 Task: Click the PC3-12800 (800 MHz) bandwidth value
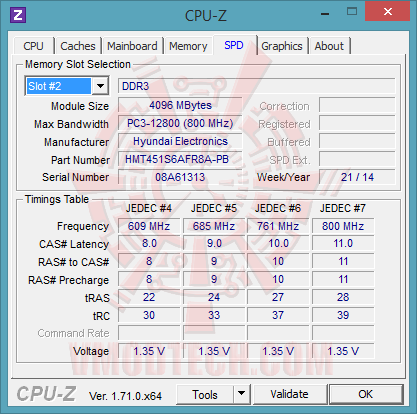point(180,123)
